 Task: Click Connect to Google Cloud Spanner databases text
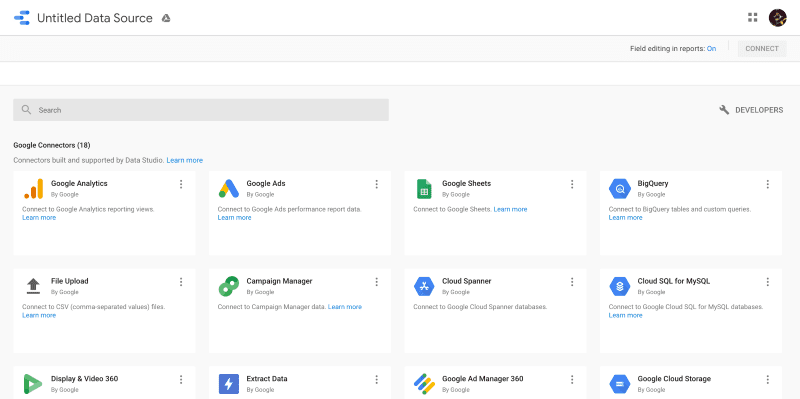(x=480, y=307)
